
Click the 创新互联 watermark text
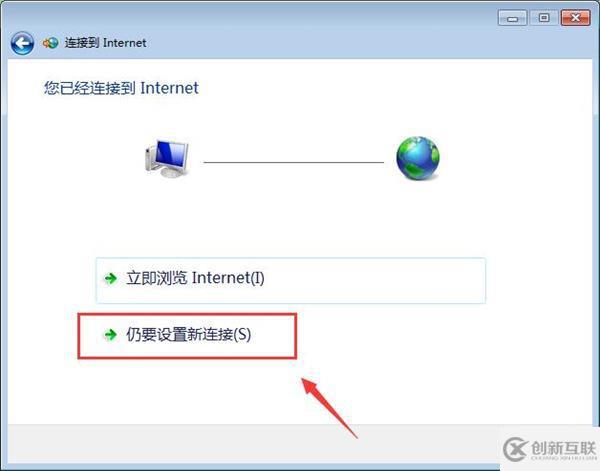tap(564, 448)
